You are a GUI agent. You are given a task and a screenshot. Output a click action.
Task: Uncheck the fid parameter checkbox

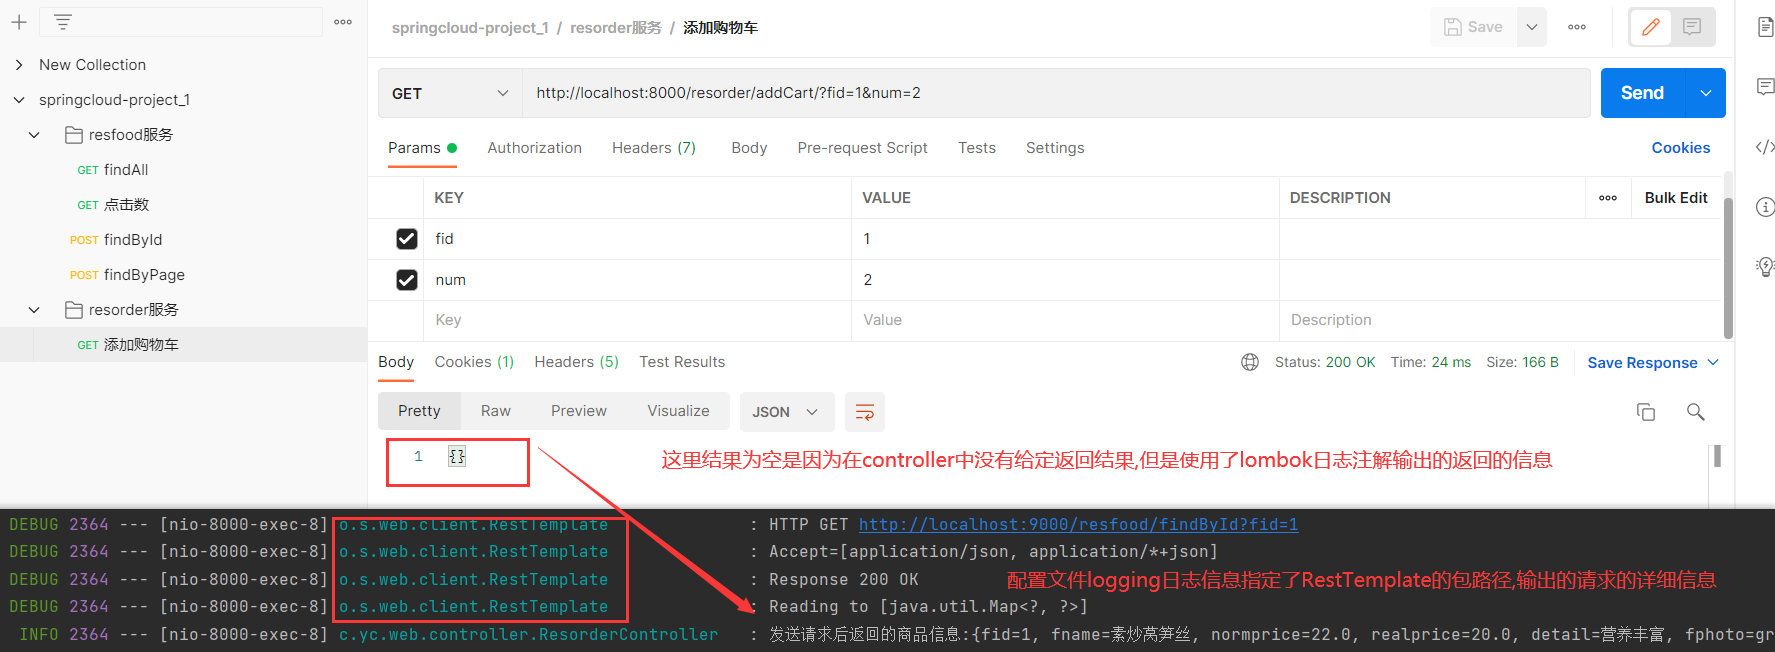pos(407,239)
